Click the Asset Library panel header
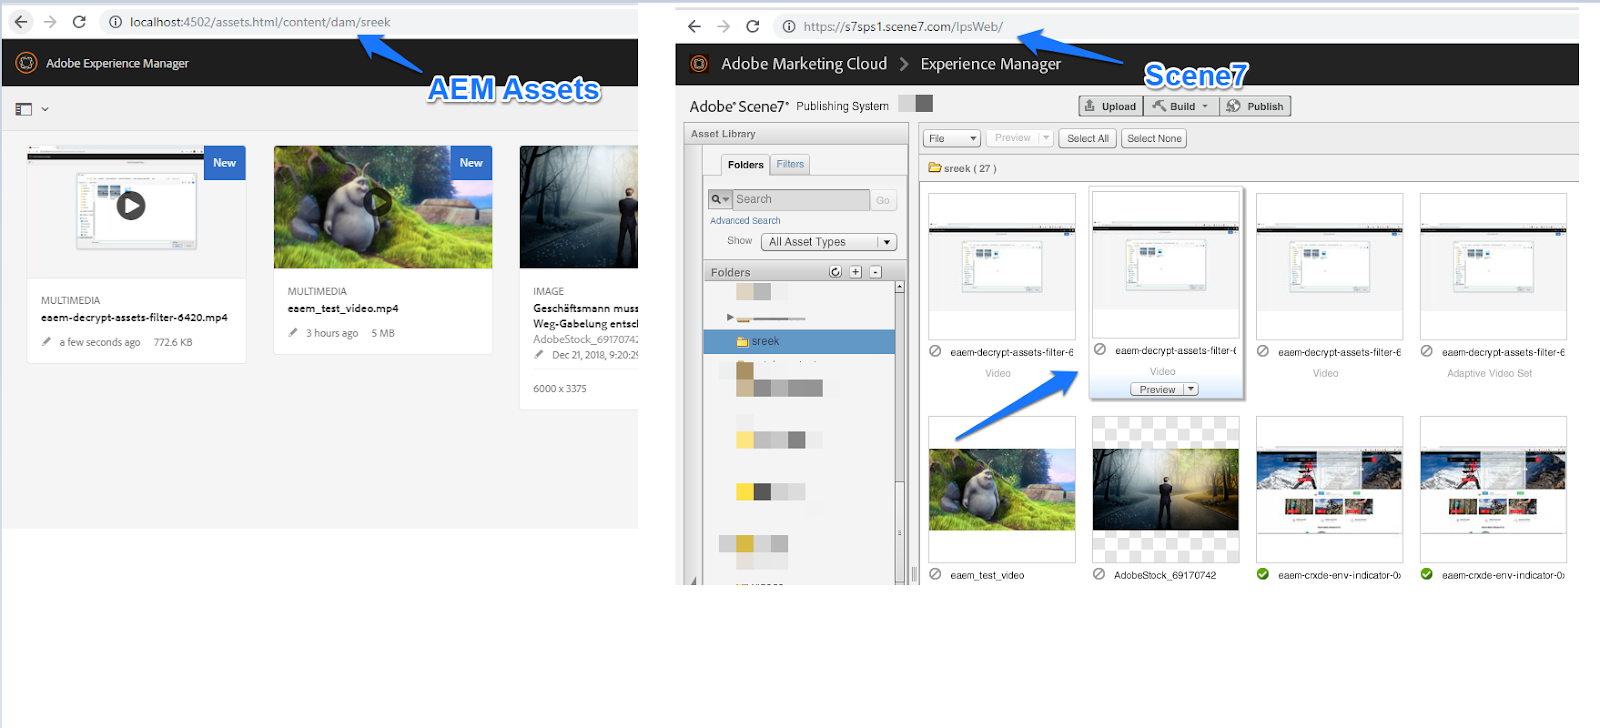Viewport: 1600px width, 728px height. point(796,134)
